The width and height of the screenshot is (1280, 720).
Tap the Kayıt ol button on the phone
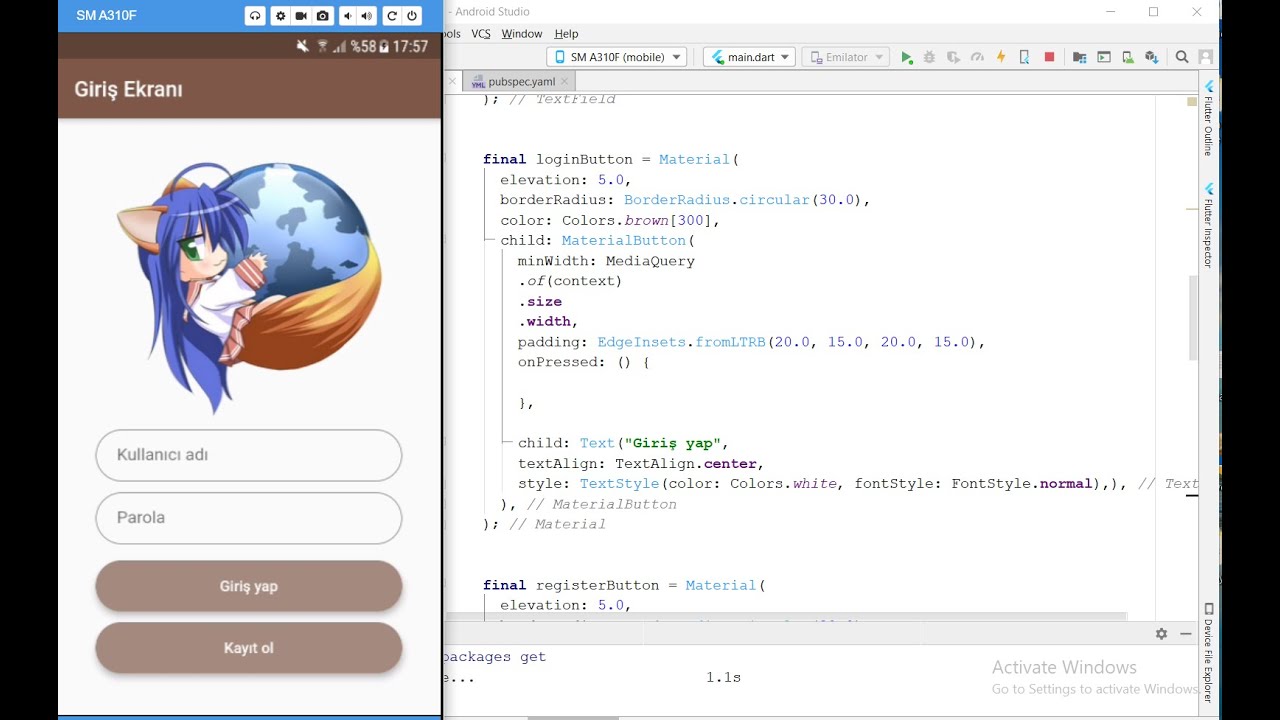pyautogui.click(x=249, y=648)
